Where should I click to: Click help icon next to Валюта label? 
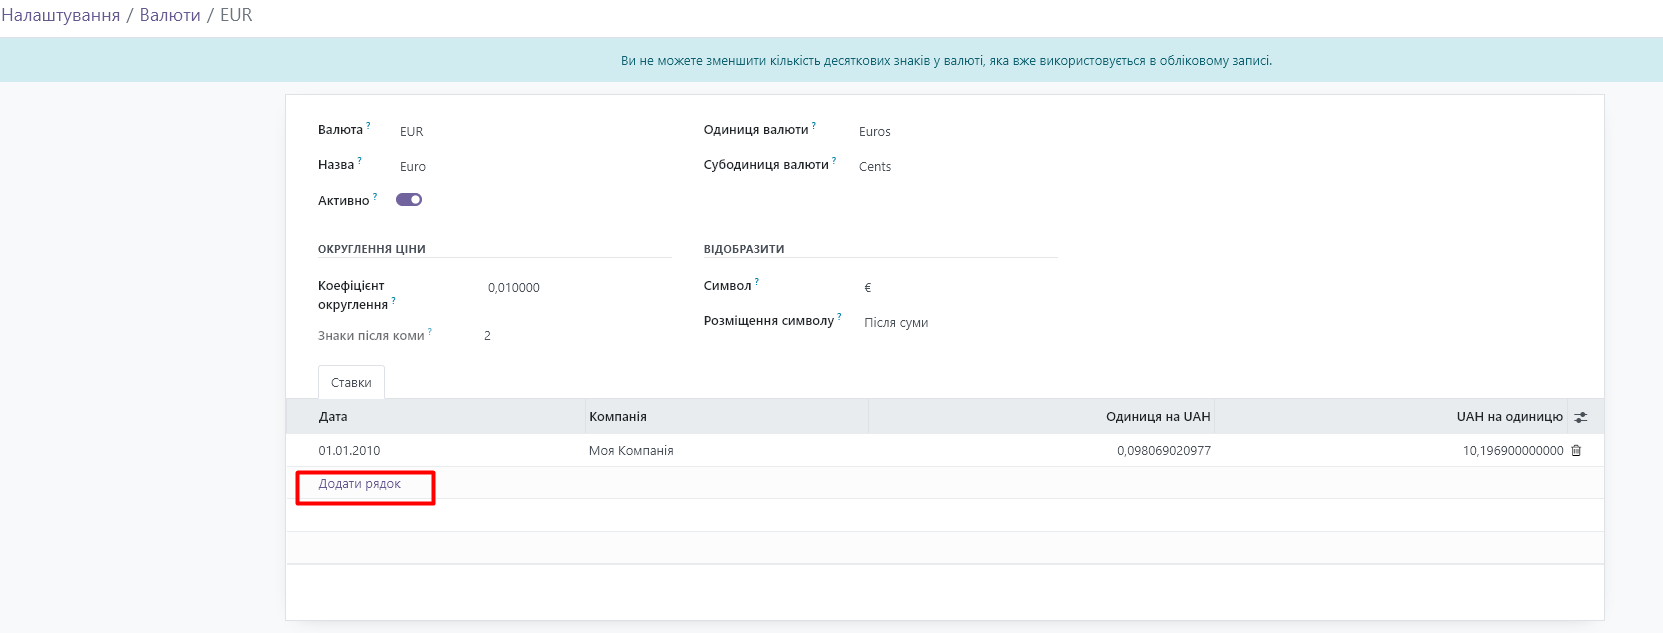[368, 126]
